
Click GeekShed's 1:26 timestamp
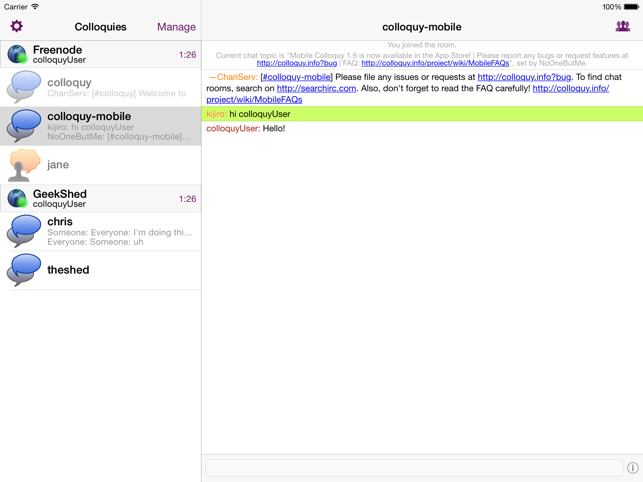187,199
